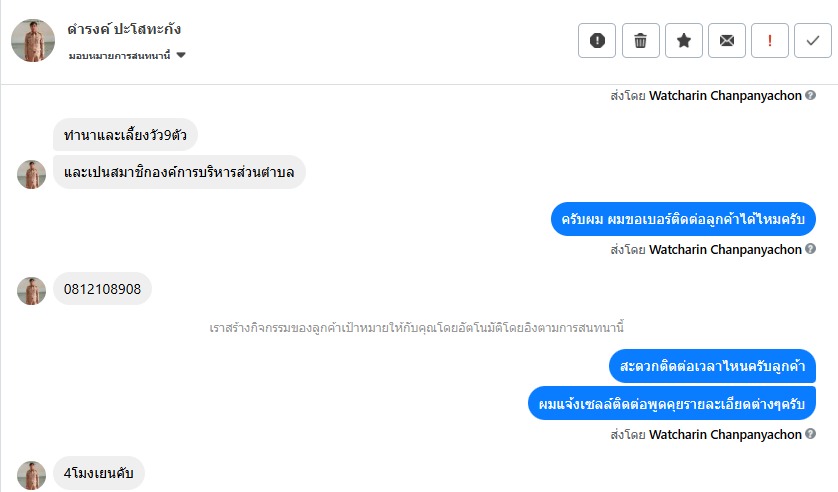The image size is (838, 492).
Task: Mark conversation done with checkmark button
Action: 812,41
